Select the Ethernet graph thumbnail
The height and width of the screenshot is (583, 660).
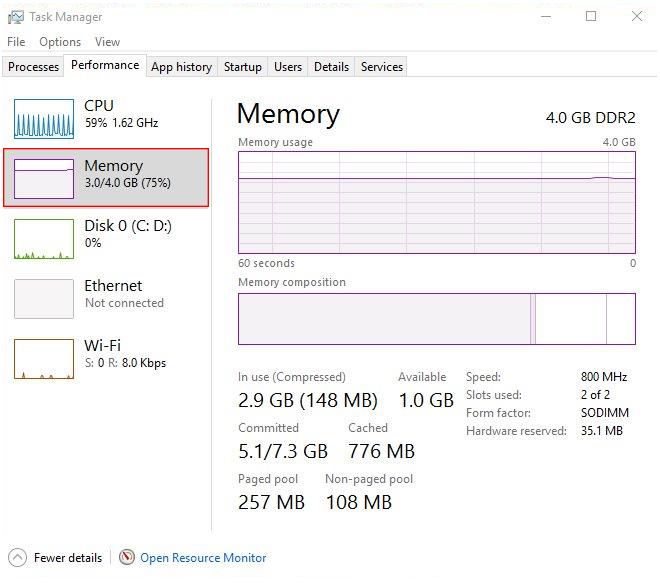44,298
